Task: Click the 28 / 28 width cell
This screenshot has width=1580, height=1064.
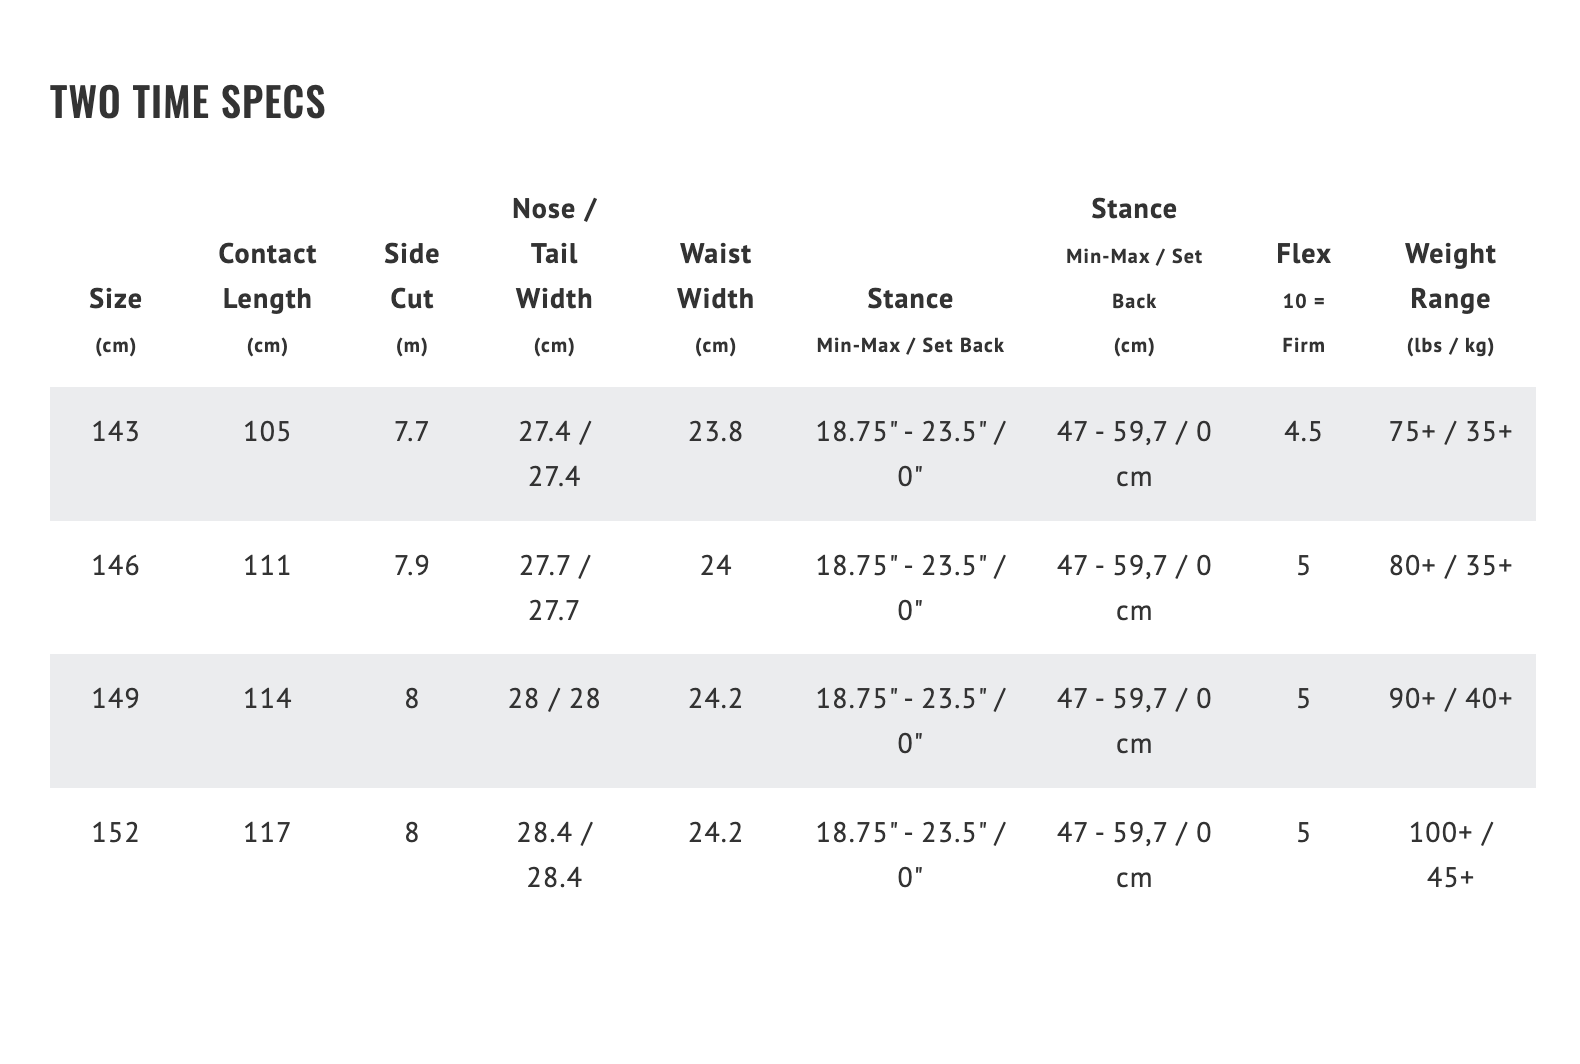Action: [554, 699]
